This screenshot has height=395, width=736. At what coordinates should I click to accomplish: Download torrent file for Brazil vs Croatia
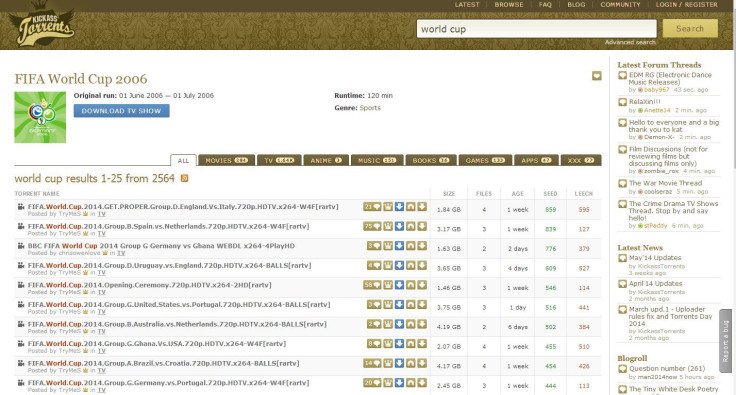422,363
